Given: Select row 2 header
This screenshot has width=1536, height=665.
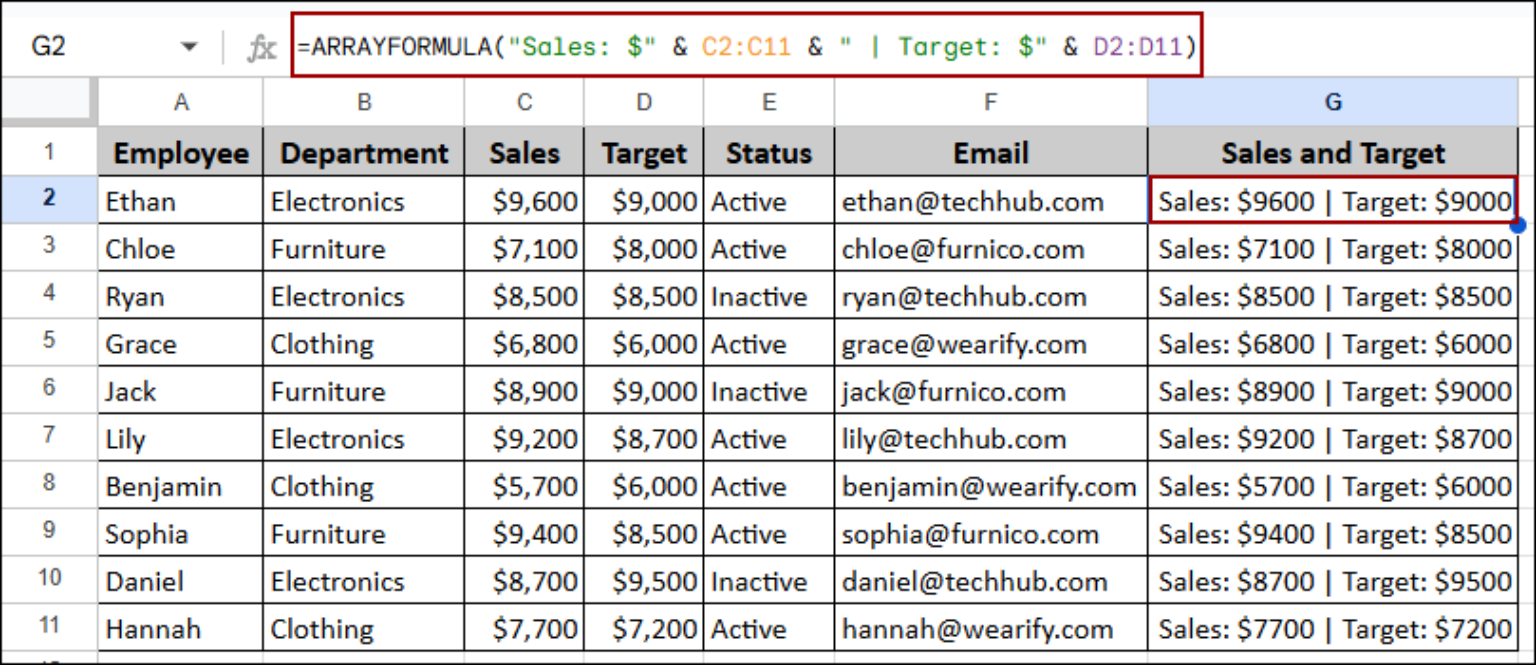Looking at the screenshot, I should coord(49,200).
